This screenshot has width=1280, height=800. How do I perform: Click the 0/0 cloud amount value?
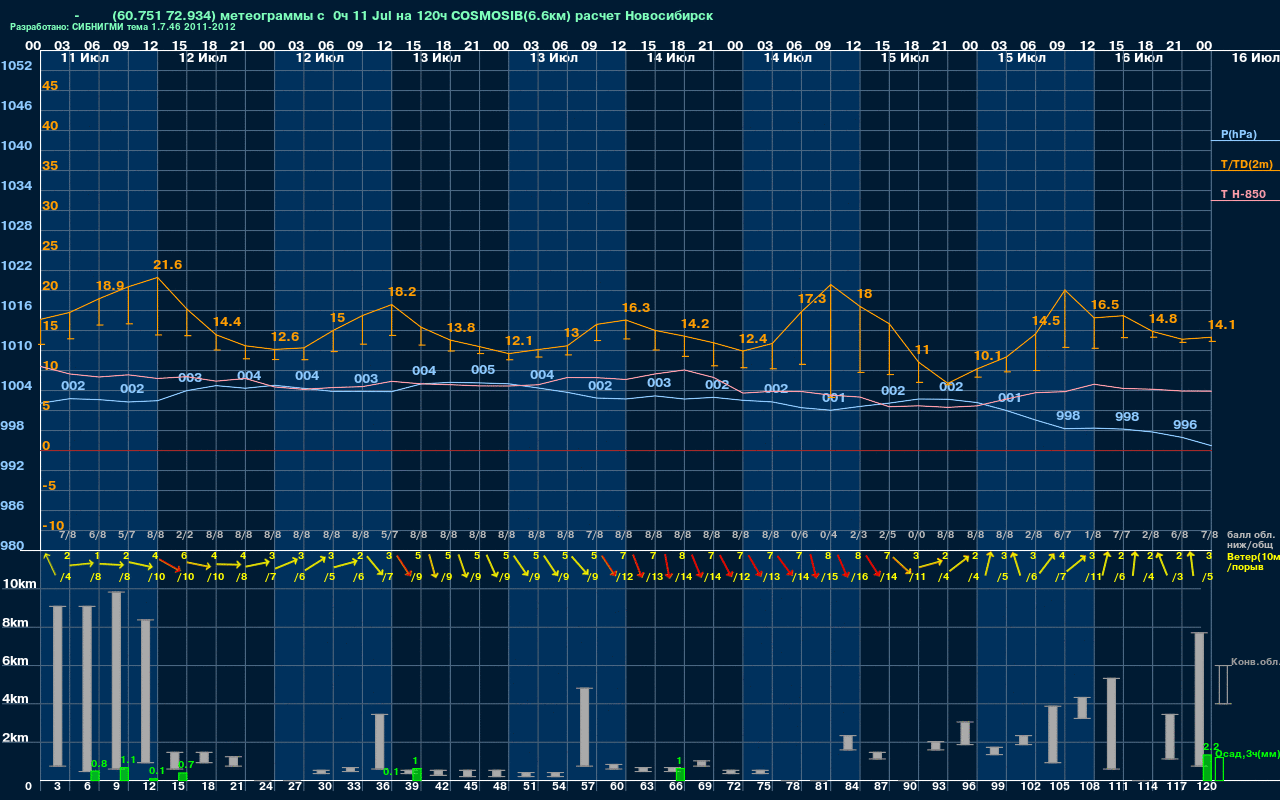(917, 535)
